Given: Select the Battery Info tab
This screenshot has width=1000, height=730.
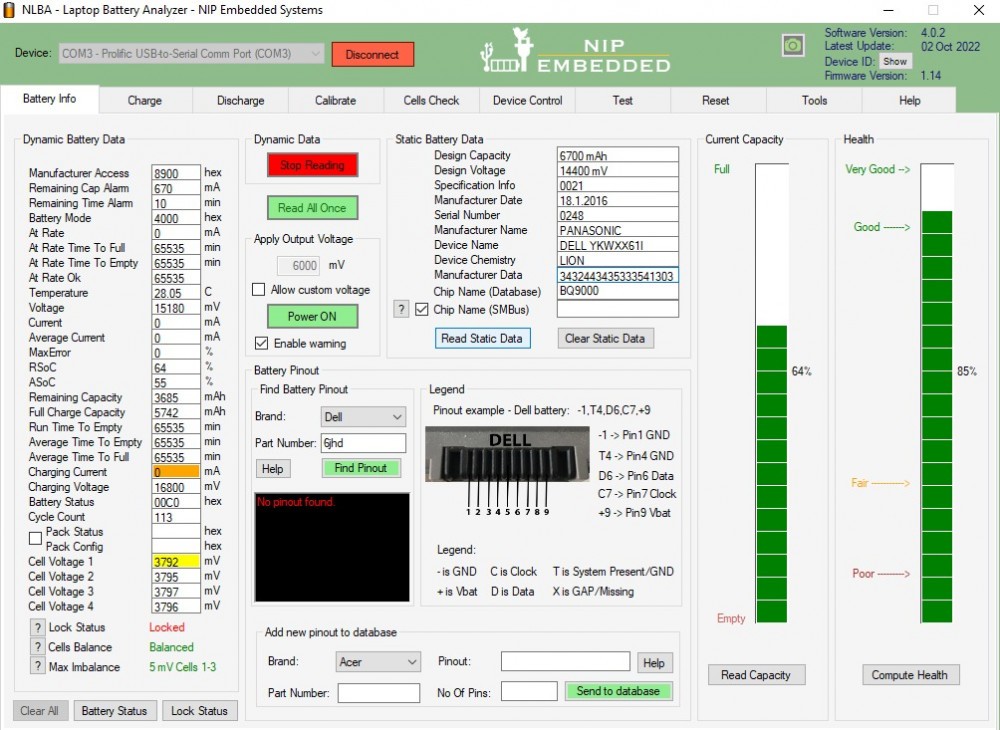Looking at the screenshot, I should point(50,99).
